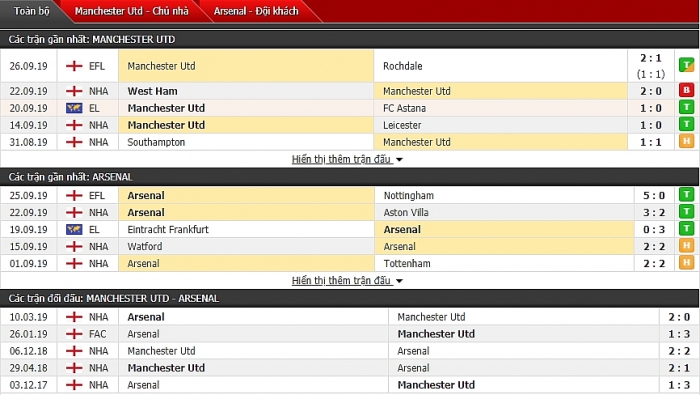This screenshot has height=395, width=700.
Task: Expand arrow below Southampton match row
Action: [x=399, y=160]
